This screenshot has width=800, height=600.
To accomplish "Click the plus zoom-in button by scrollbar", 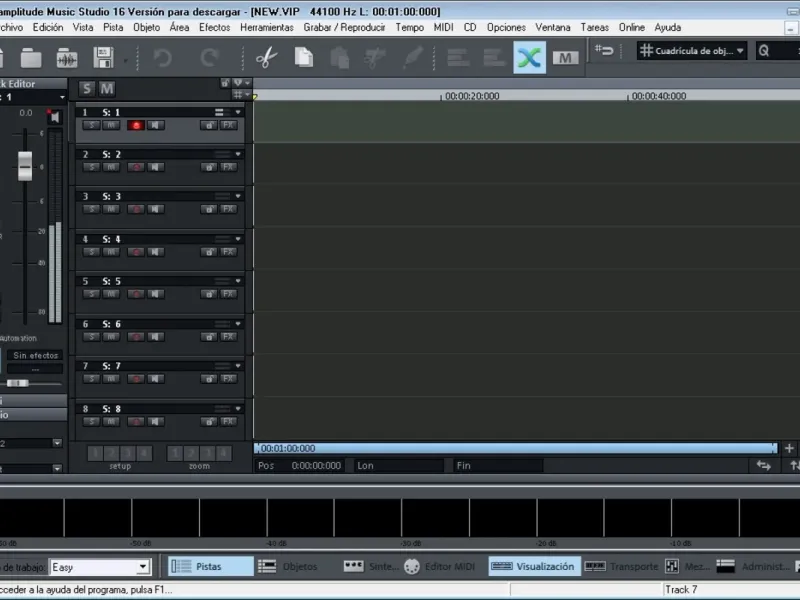I will click(x=789, y=448).
